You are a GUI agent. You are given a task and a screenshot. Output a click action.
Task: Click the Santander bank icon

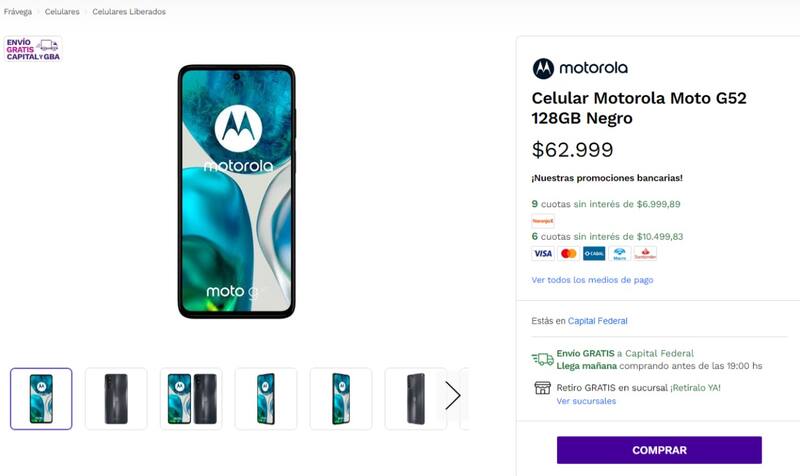point(645,254)
